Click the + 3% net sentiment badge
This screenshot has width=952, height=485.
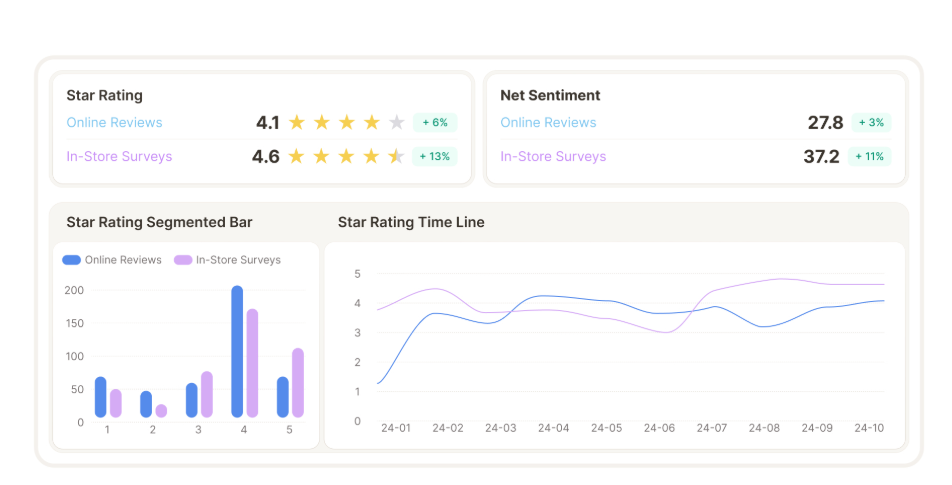click(871, 123)
